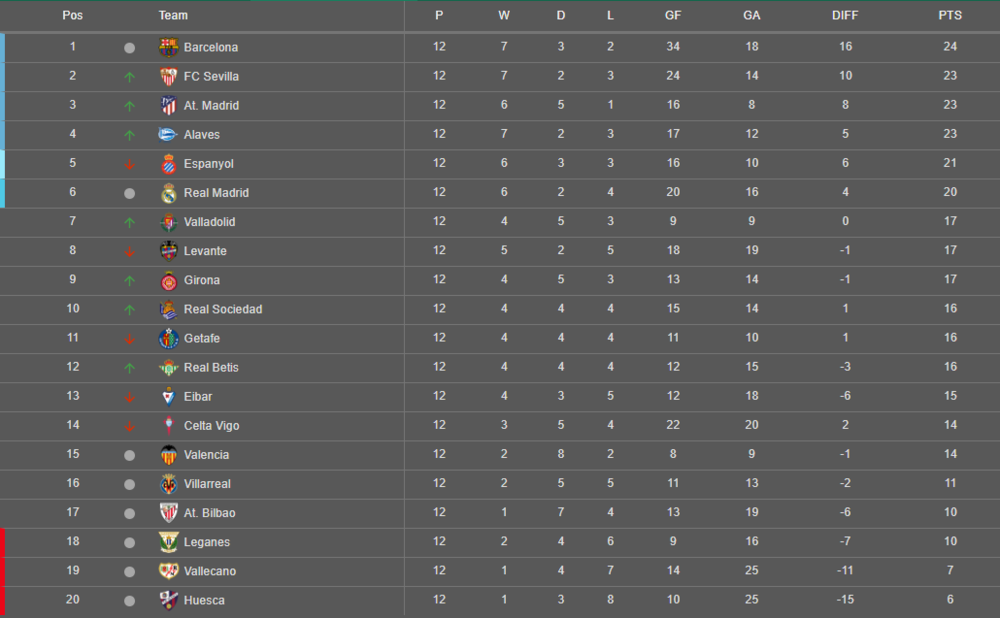Image resolution: width=1000 pixels, height=618 pixels.
Task: Click the Pos column header
Action: pyautogui.click(x=72, y=15)
